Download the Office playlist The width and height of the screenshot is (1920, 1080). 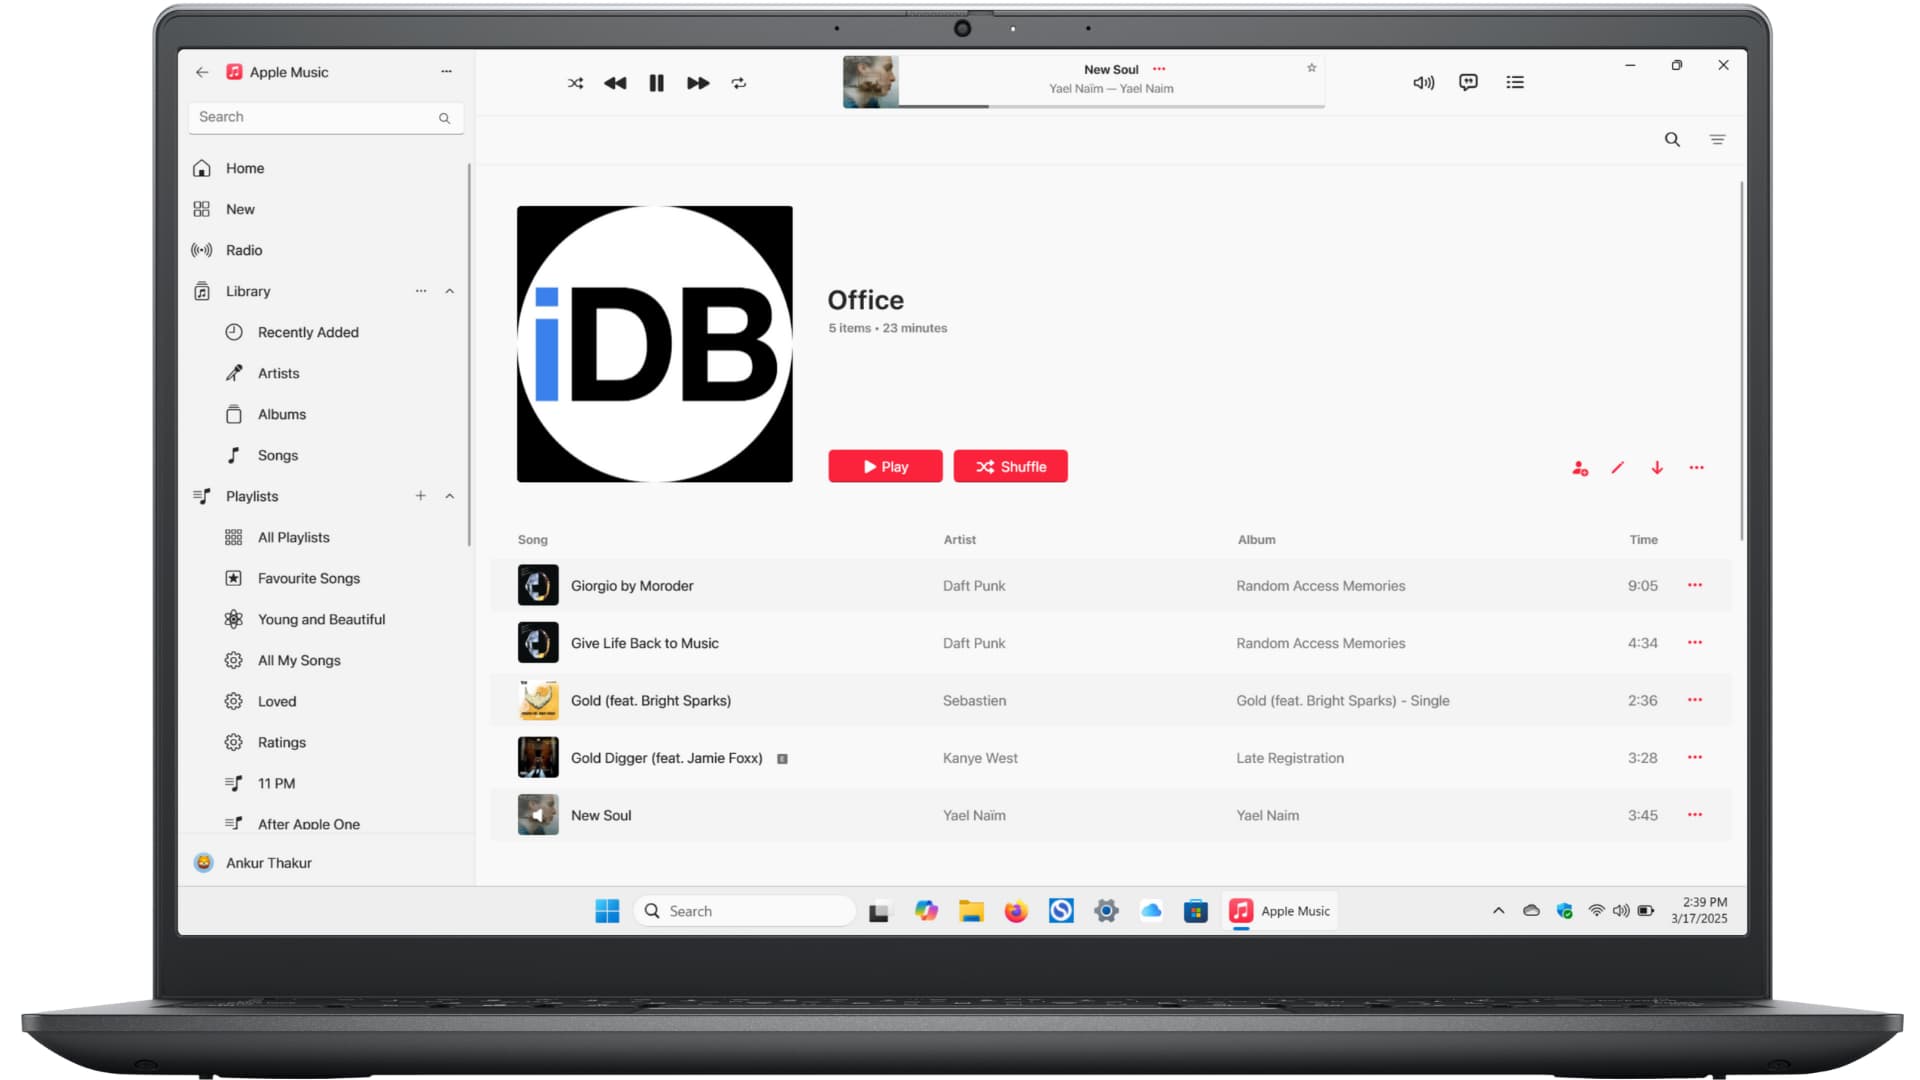pyautogui.click(x=1657, y=468)
